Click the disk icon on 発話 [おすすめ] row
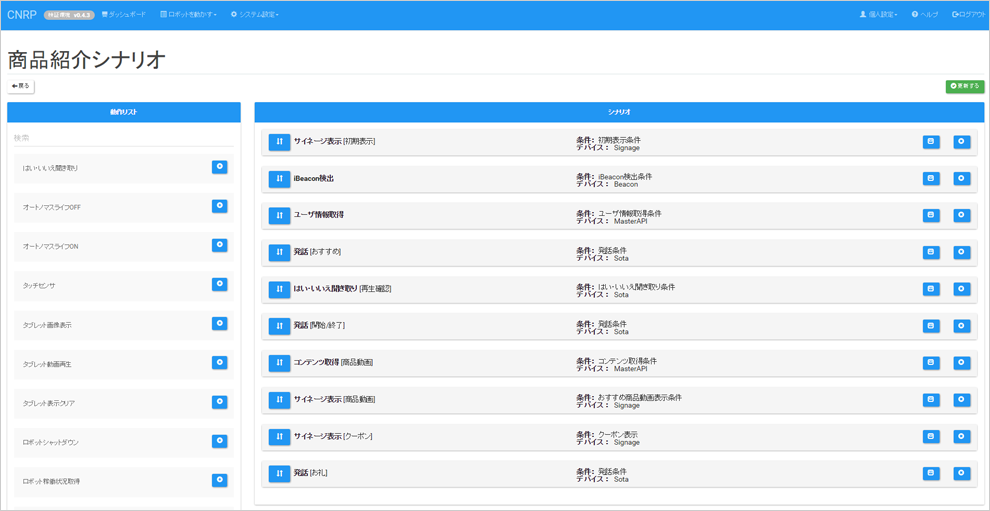 click(931, 252)
